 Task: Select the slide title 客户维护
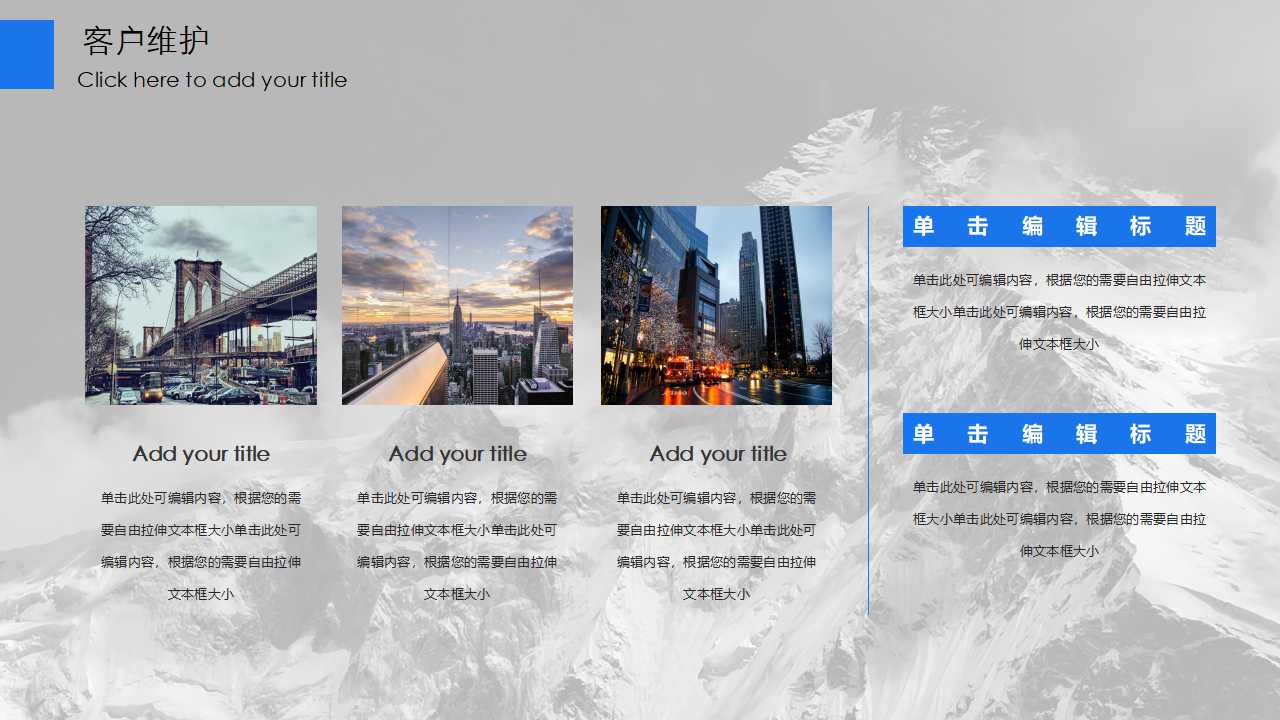click(146, 41)
